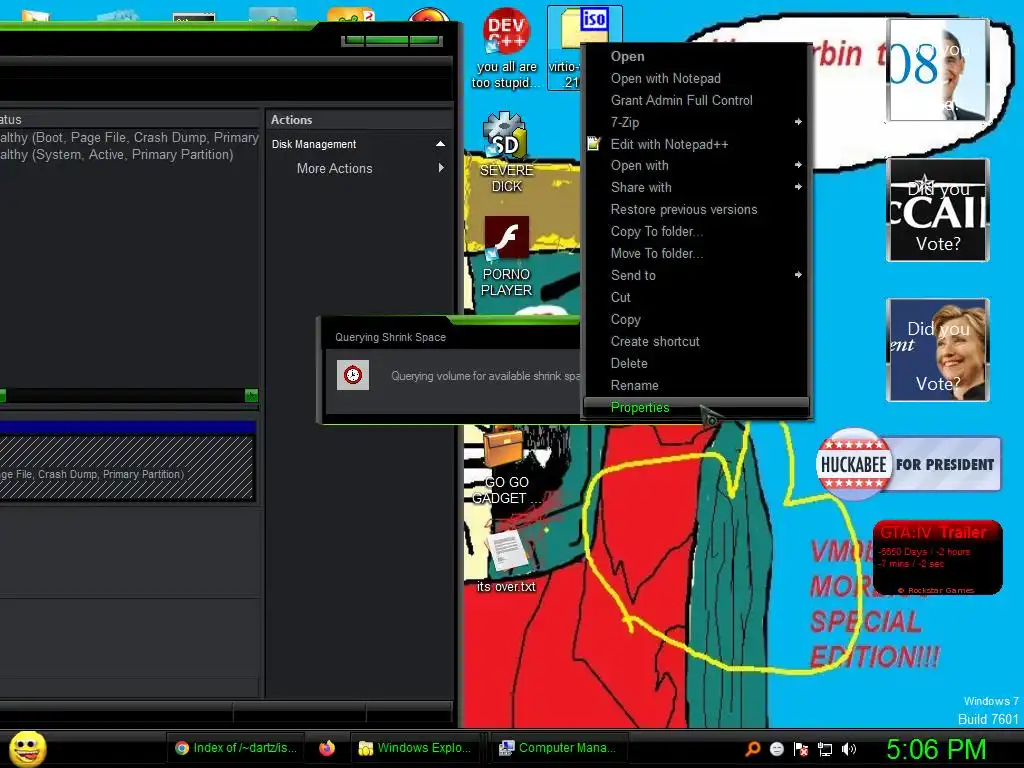Open the GO GO GADGET briefcase icon
This screenshot has width=1024, height=768.
coord(506,465)
